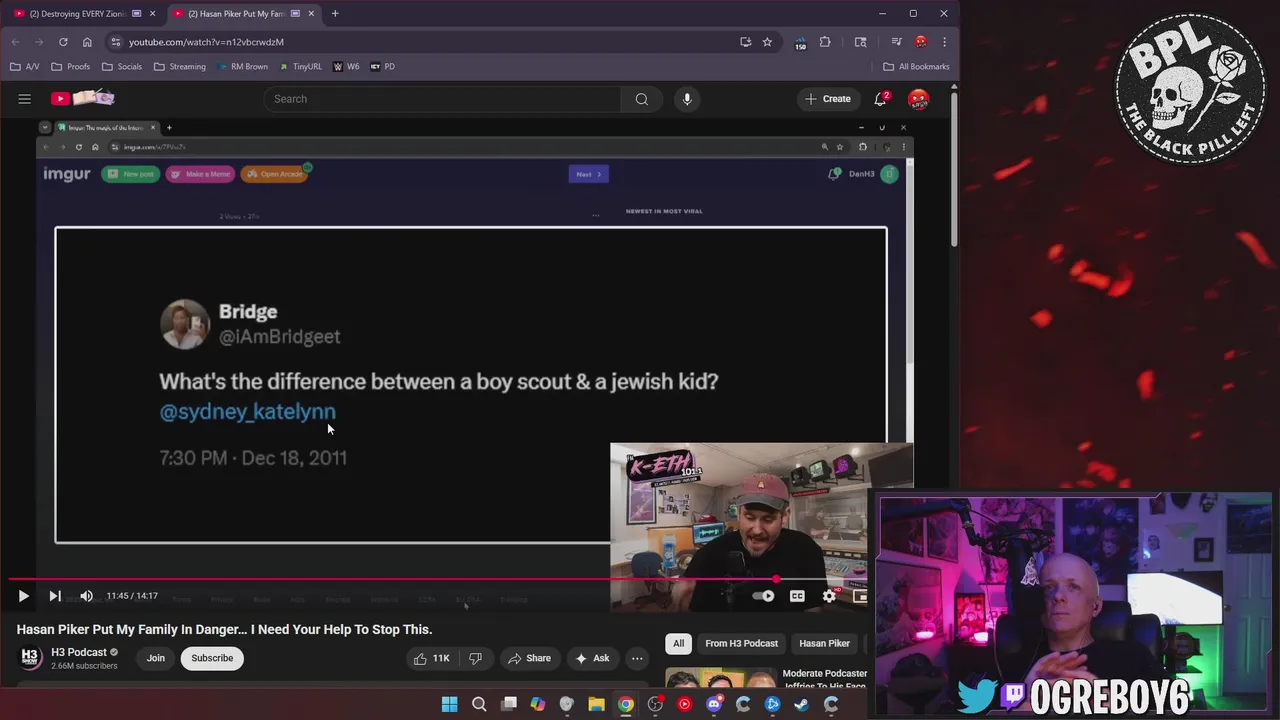Open the Streaming bookmarks folder
Viewport: 1280px width, 720px height.
point(180,67)
